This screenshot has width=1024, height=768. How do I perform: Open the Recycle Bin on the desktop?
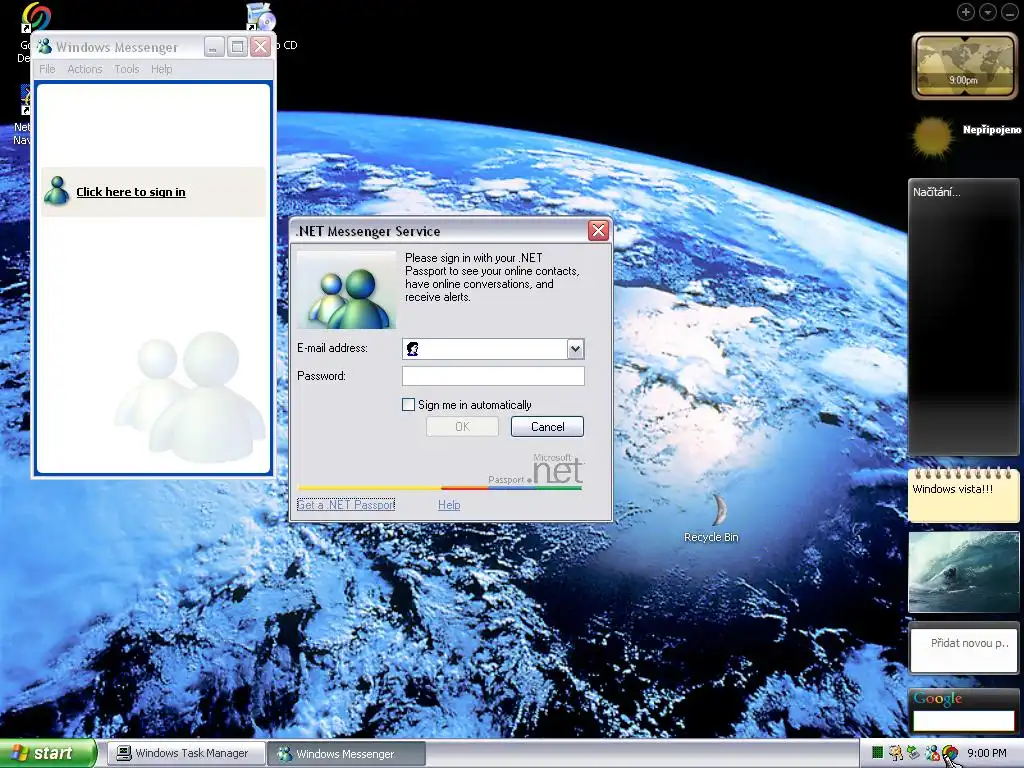click(717, 510)
